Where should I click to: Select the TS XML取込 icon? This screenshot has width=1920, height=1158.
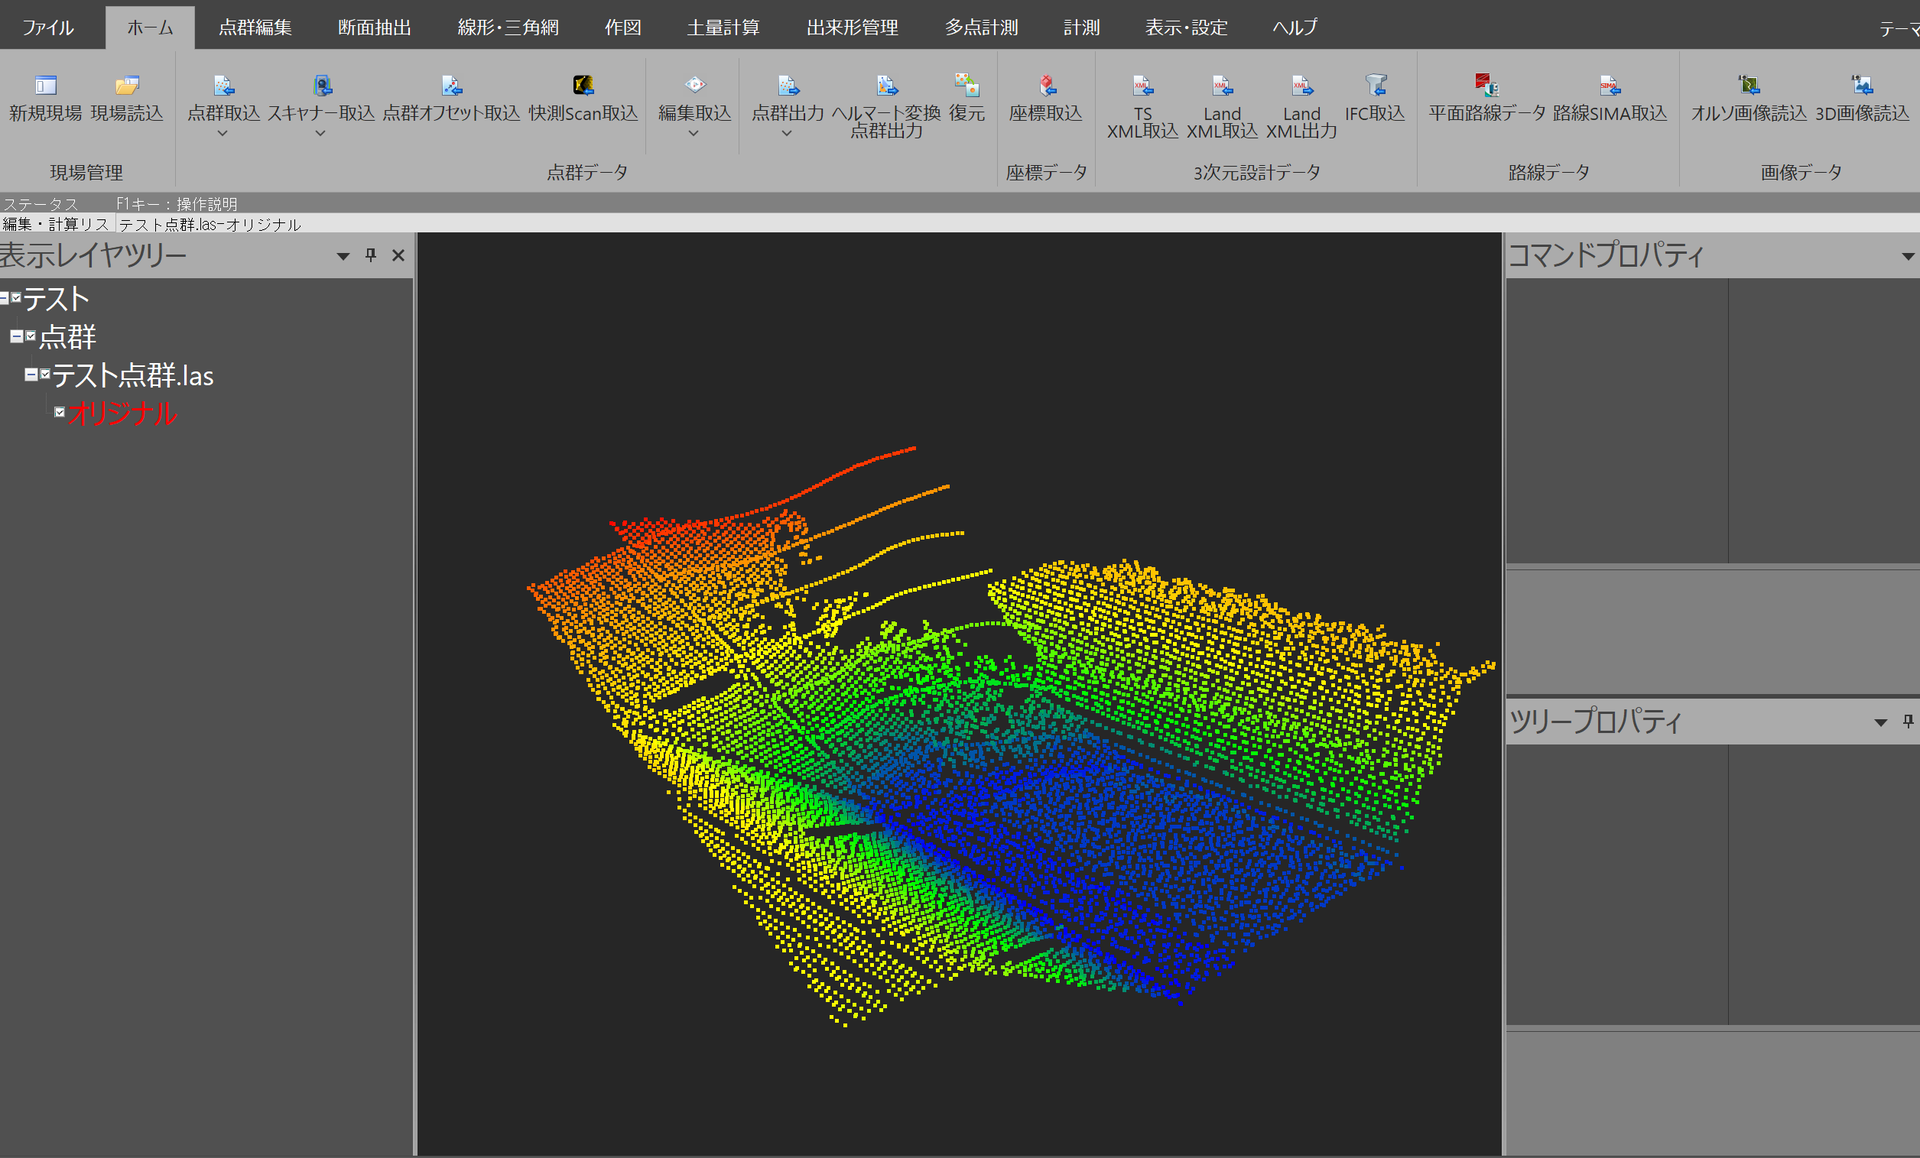1143,86
